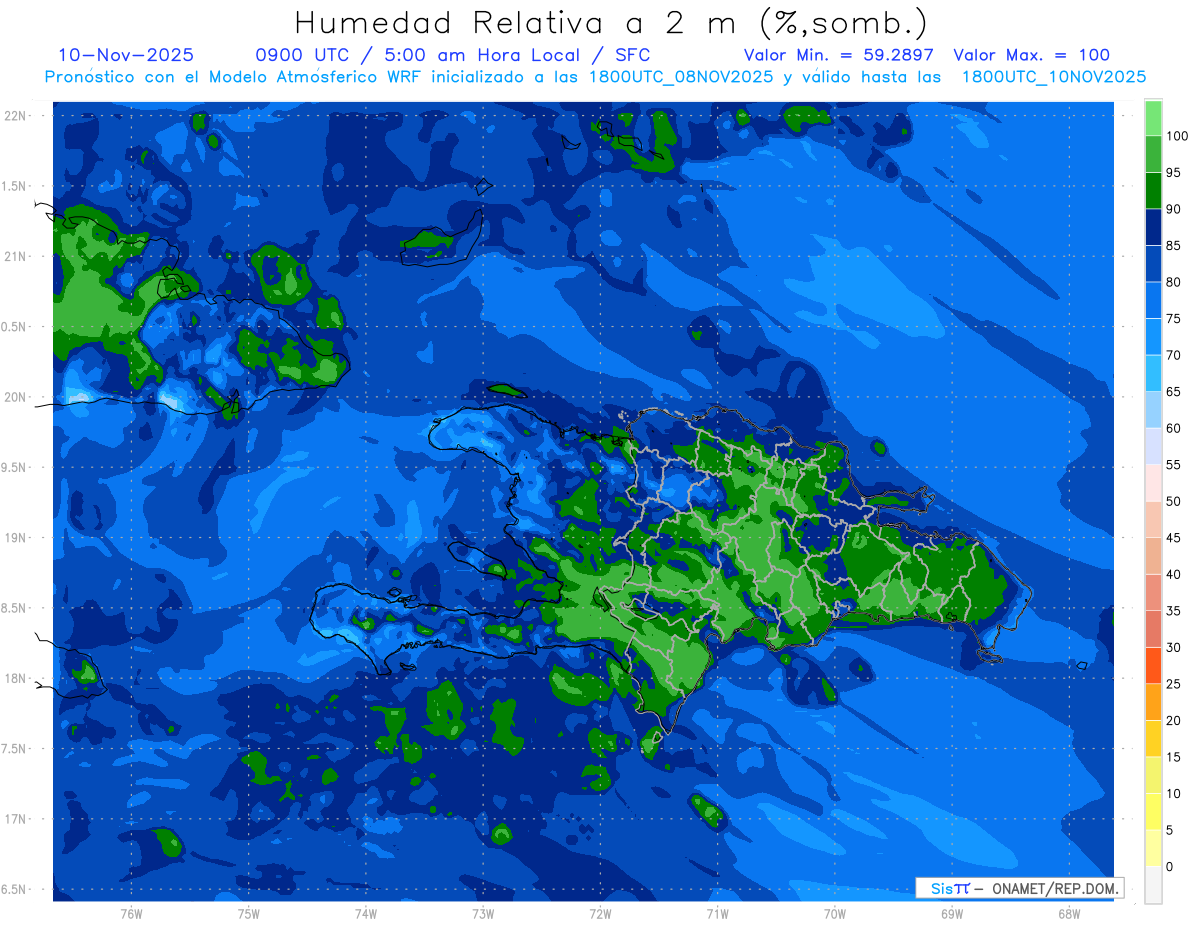The height and width of the screenshot is (927, 1200).
Task: Pick the legend swatch between 80 and 85
Action: (x=1153, y=264)
